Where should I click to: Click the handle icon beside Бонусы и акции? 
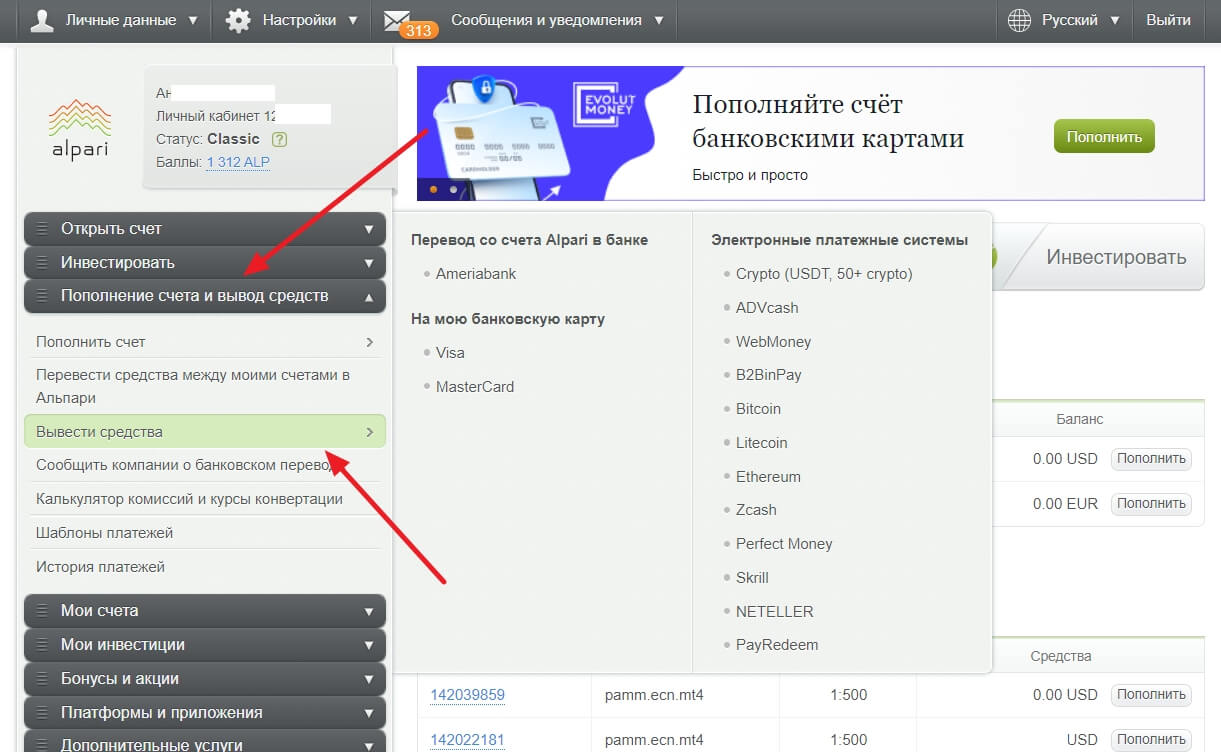pyautogui.click(x=42, y=679)
